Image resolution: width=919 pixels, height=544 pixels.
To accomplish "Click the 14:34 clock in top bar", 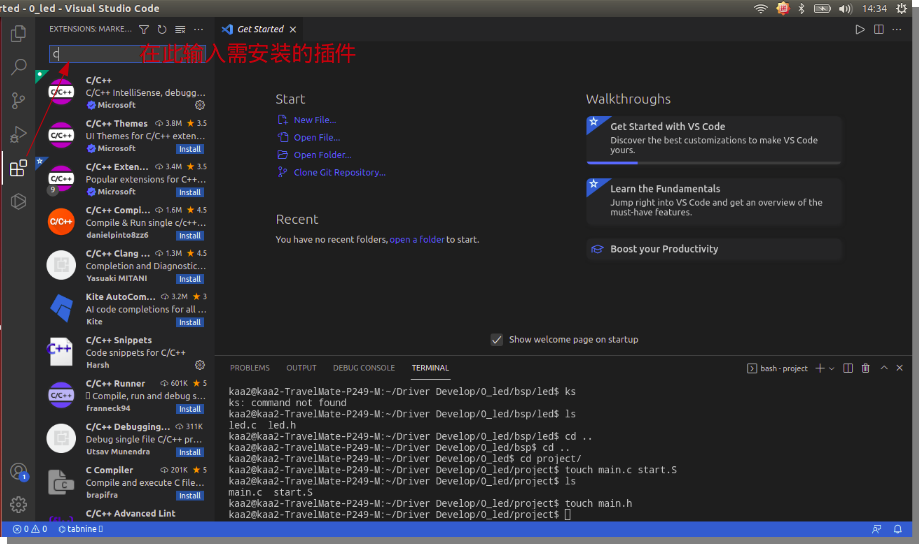I will tap(874, 8).
